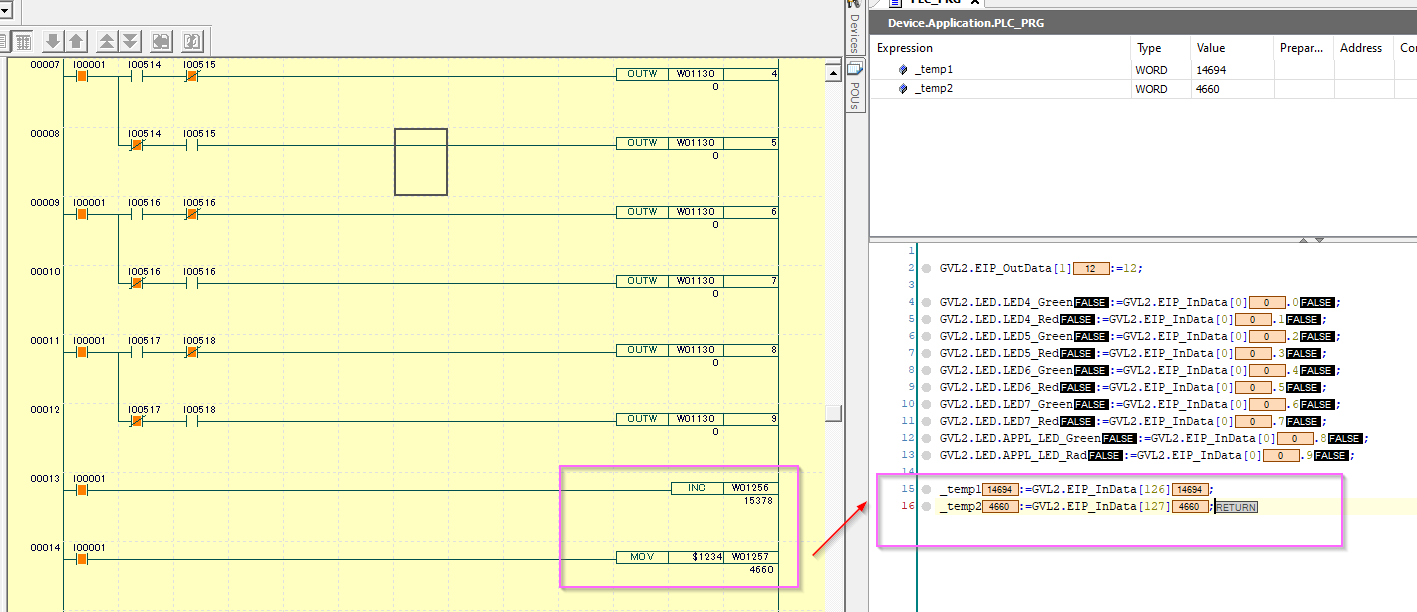
Task: Click the ladder scrollbar up arrow
Action: [x=833, y=73]
